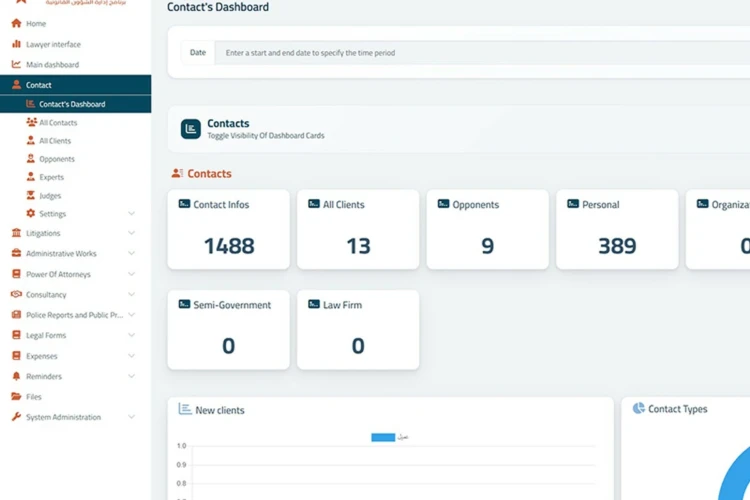Open the Semi-Government 0 card
Screen dimensions: 750x500
click(229, 330)
